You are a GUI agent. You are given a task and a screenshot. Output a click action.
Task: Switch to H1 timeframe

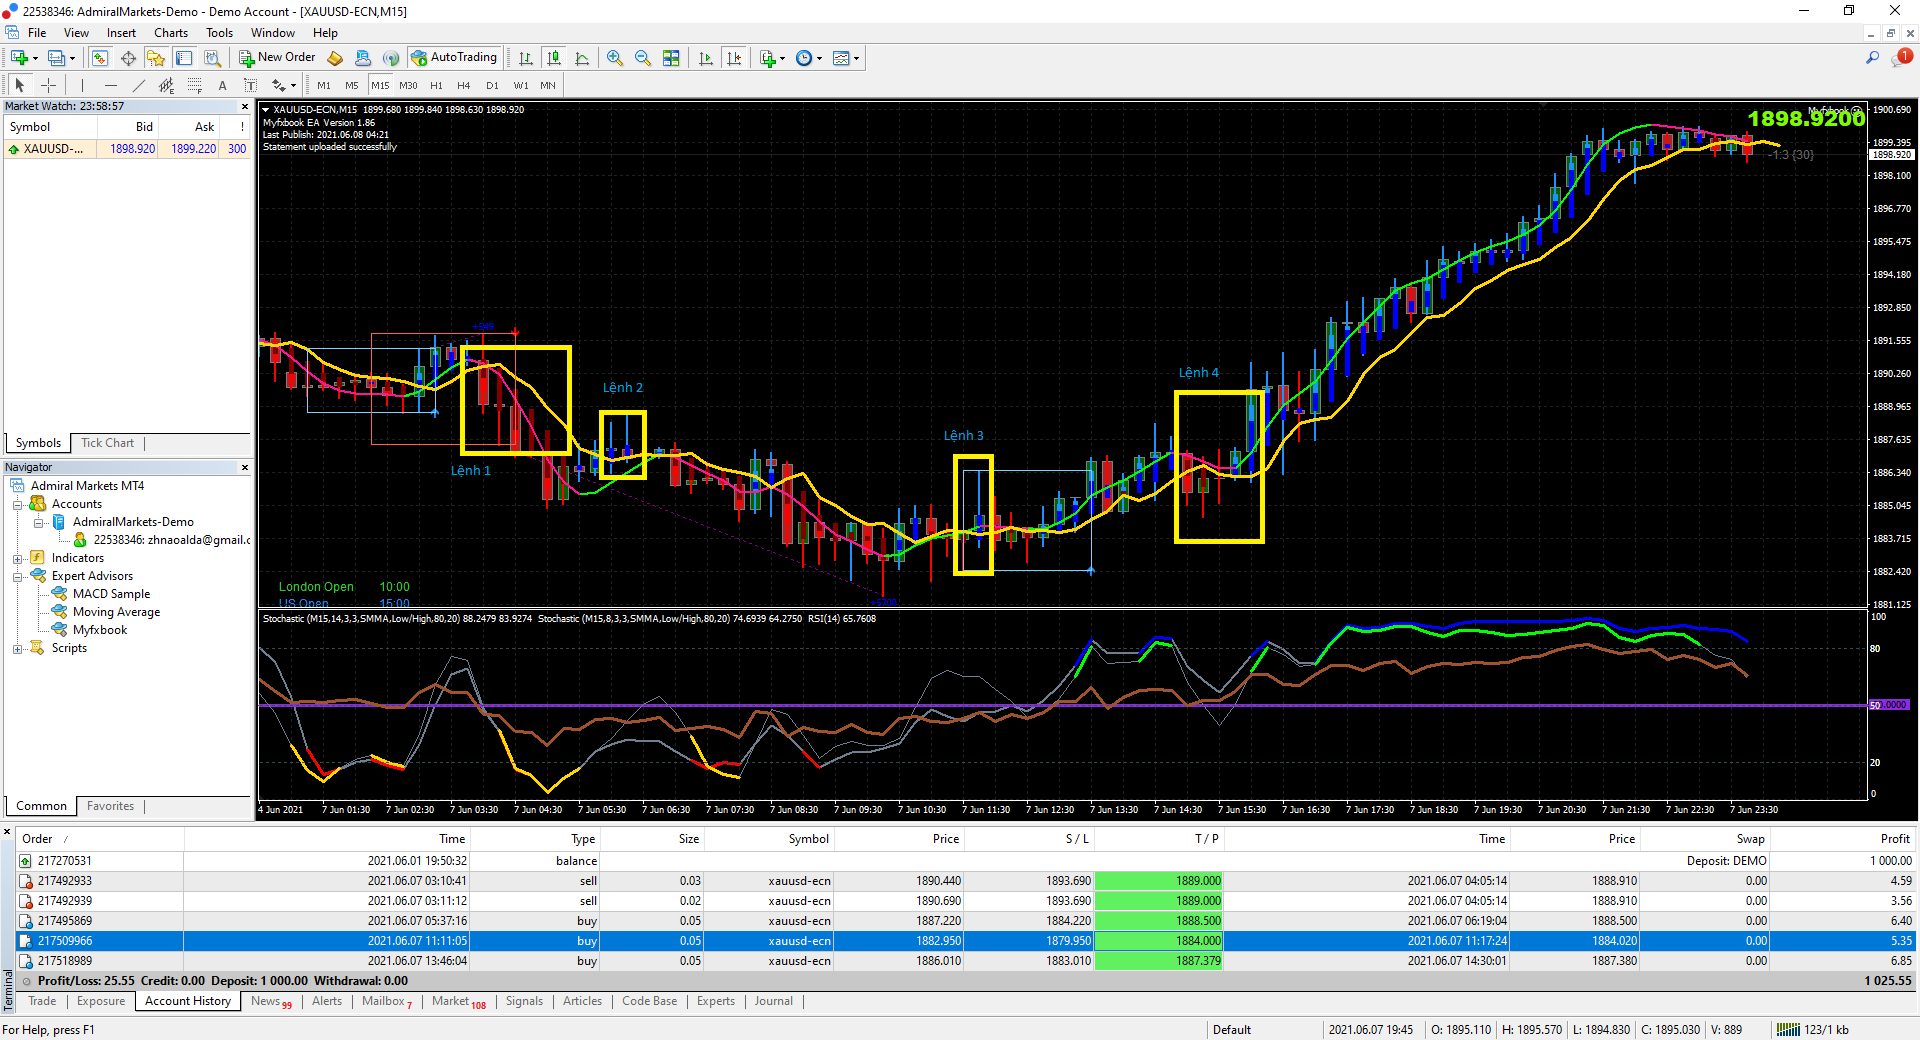pyautogui.click(x=436, y=85)
